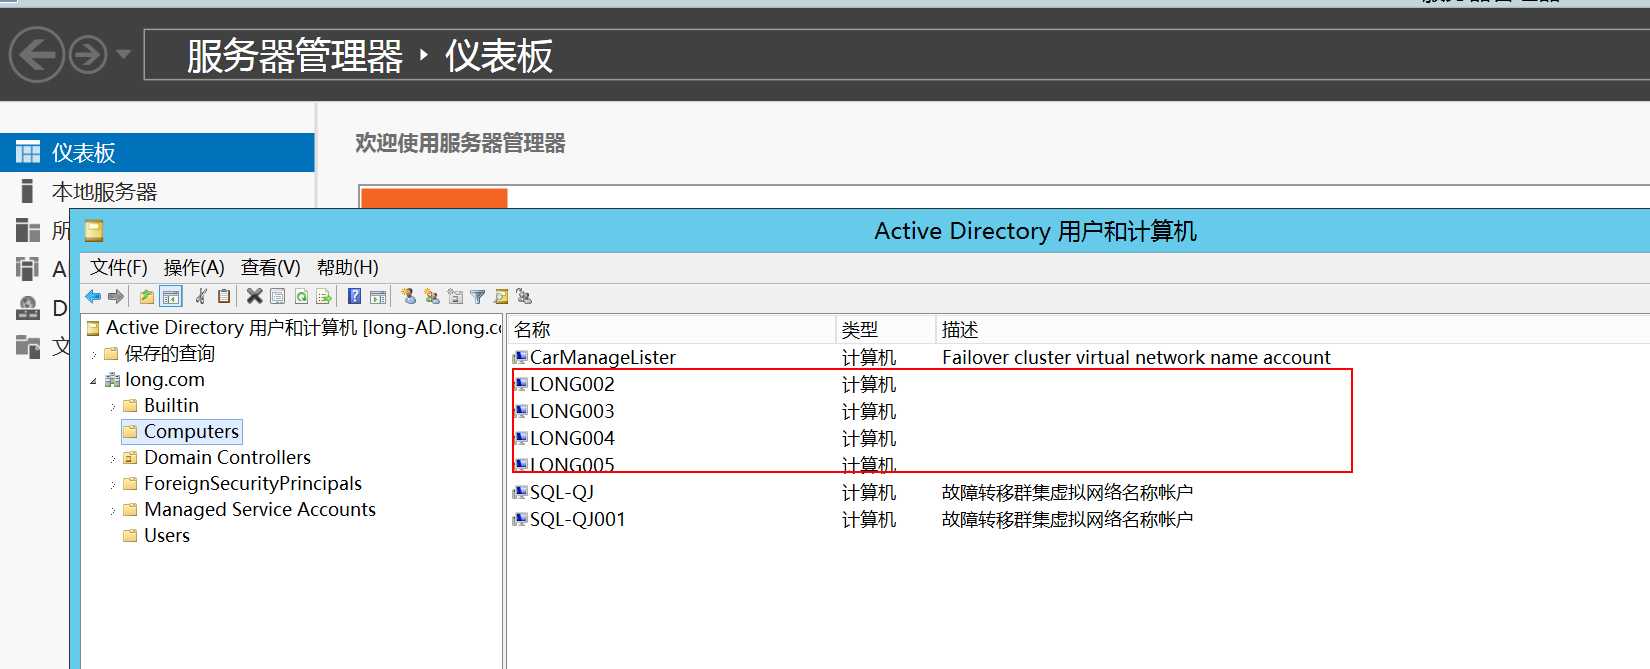
Task: Click the Find objects icon
Action: point(501,296)
